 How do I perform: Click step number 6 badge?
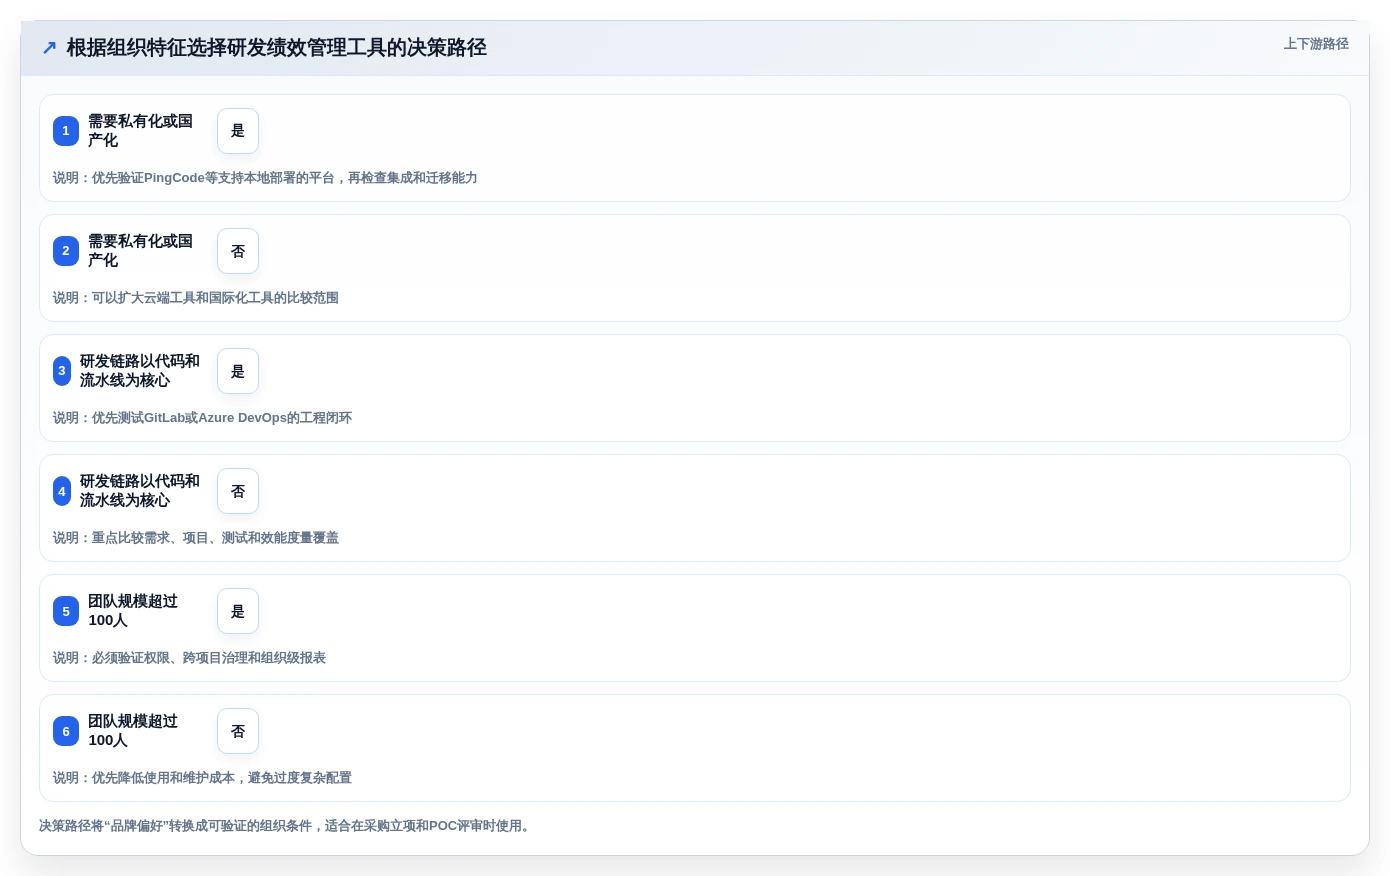click(66, 731)
